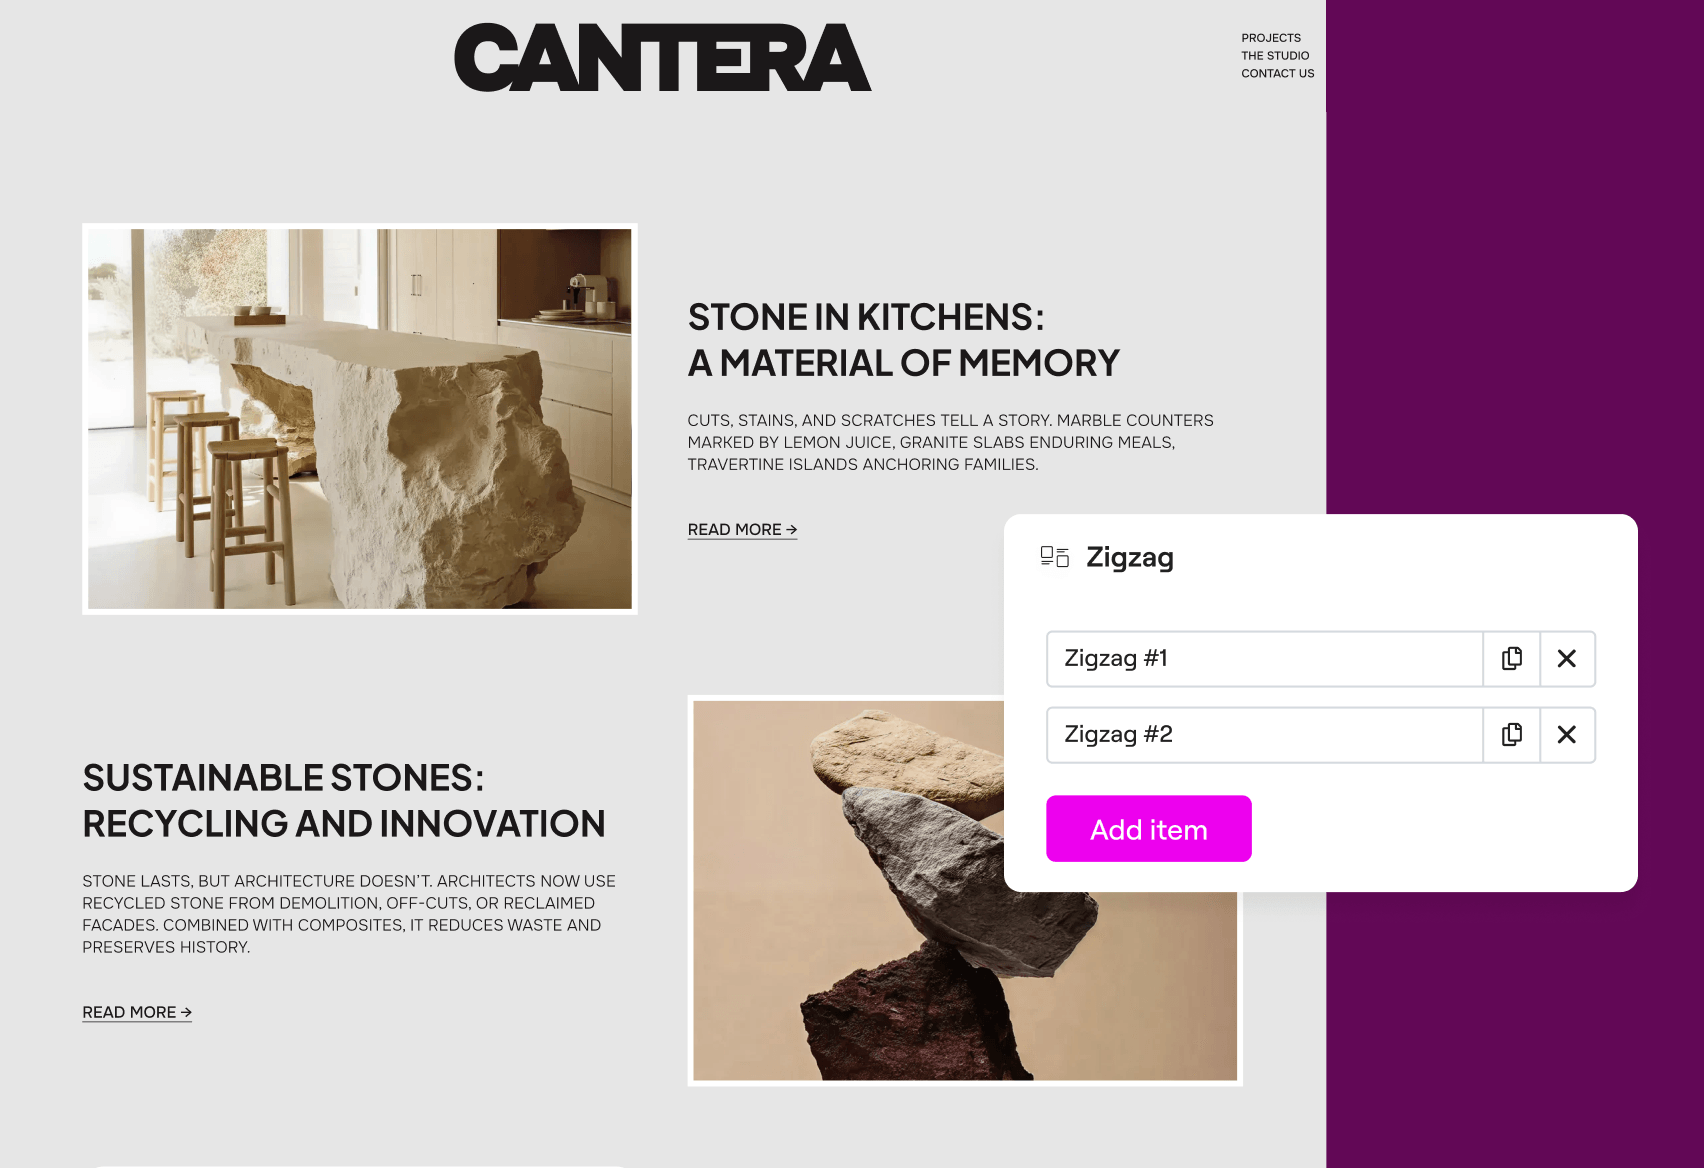Viewport: 1704px width, 1168px height.
Task: Click the Zigzag panel title
Action: (x=1130, y=557)
